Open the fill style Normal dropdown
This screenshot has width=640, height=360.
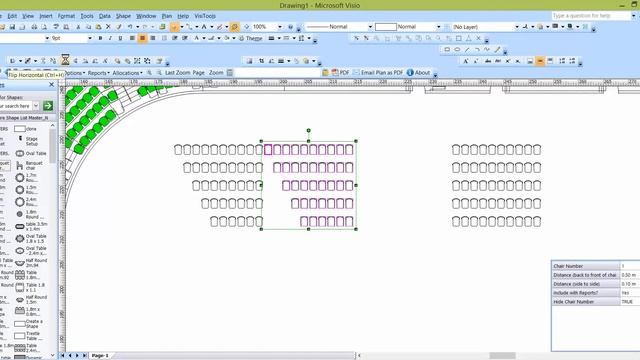(x=439, y=27)
